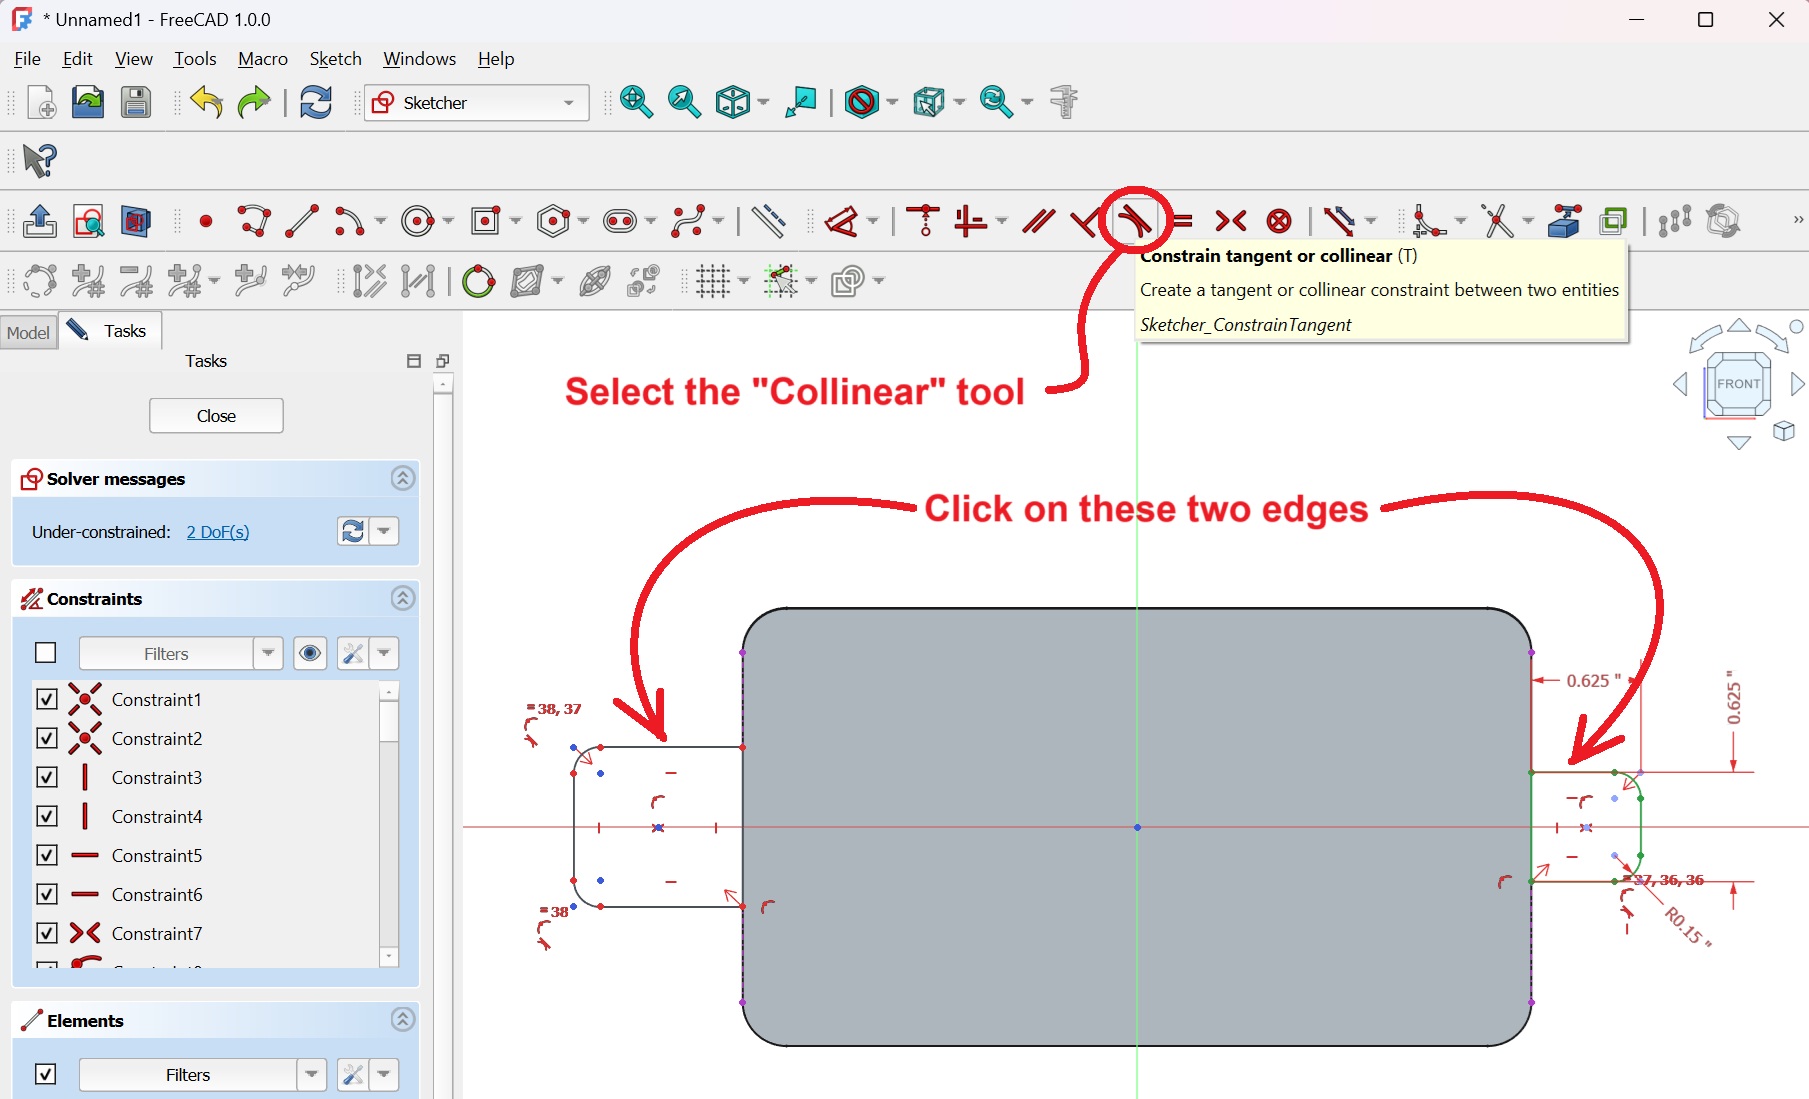Click the Constrain block icon

click(1278, 221)
